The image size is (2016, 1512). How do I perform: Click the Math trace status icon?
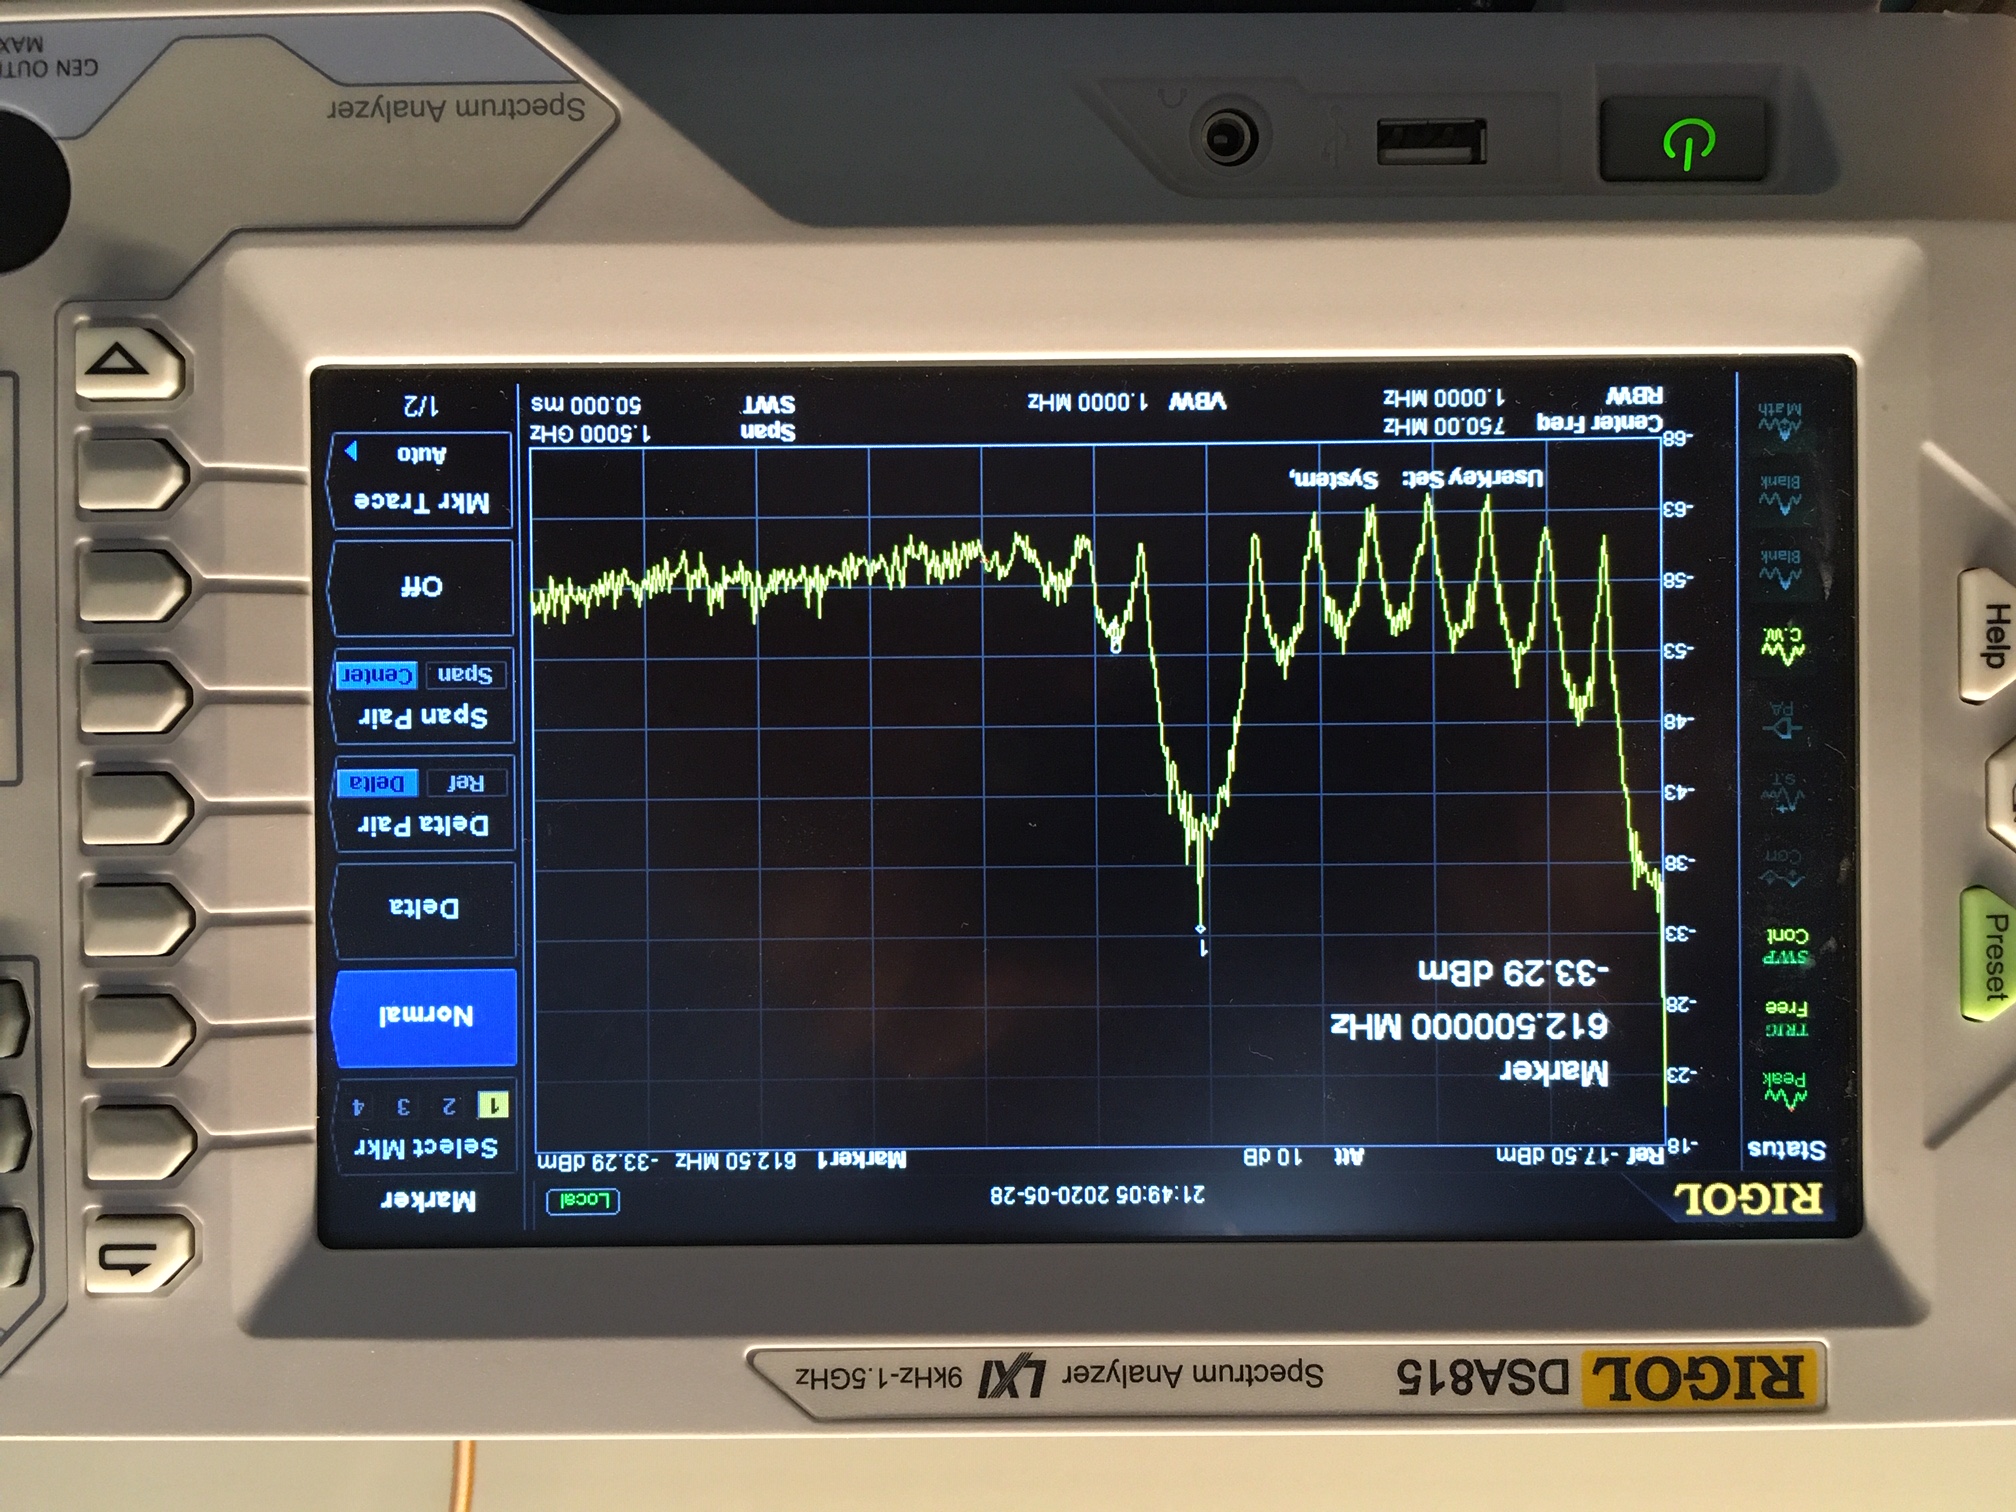(1780, 421)
